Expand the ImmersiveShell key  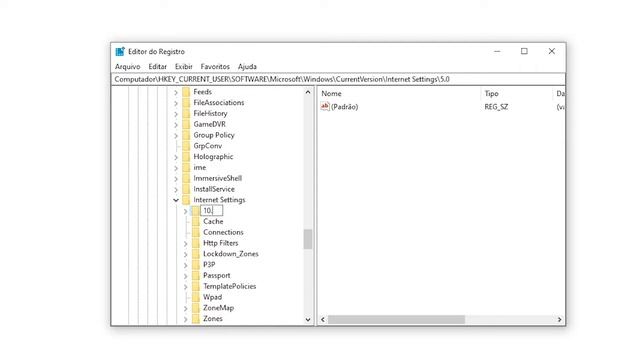(176, 179)
